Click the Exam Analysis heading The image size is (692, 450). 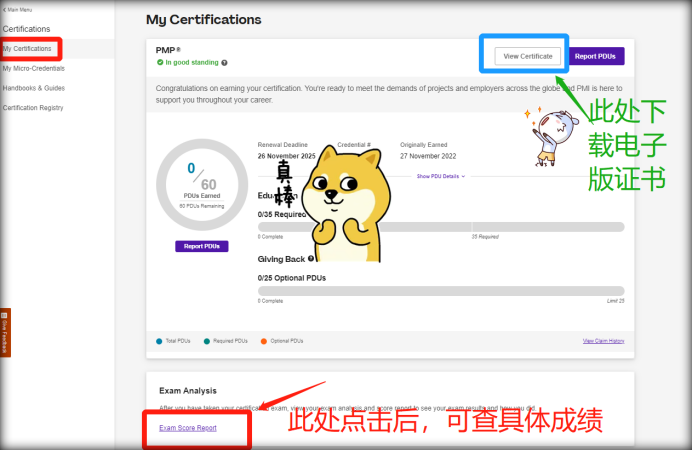[188, 391]
